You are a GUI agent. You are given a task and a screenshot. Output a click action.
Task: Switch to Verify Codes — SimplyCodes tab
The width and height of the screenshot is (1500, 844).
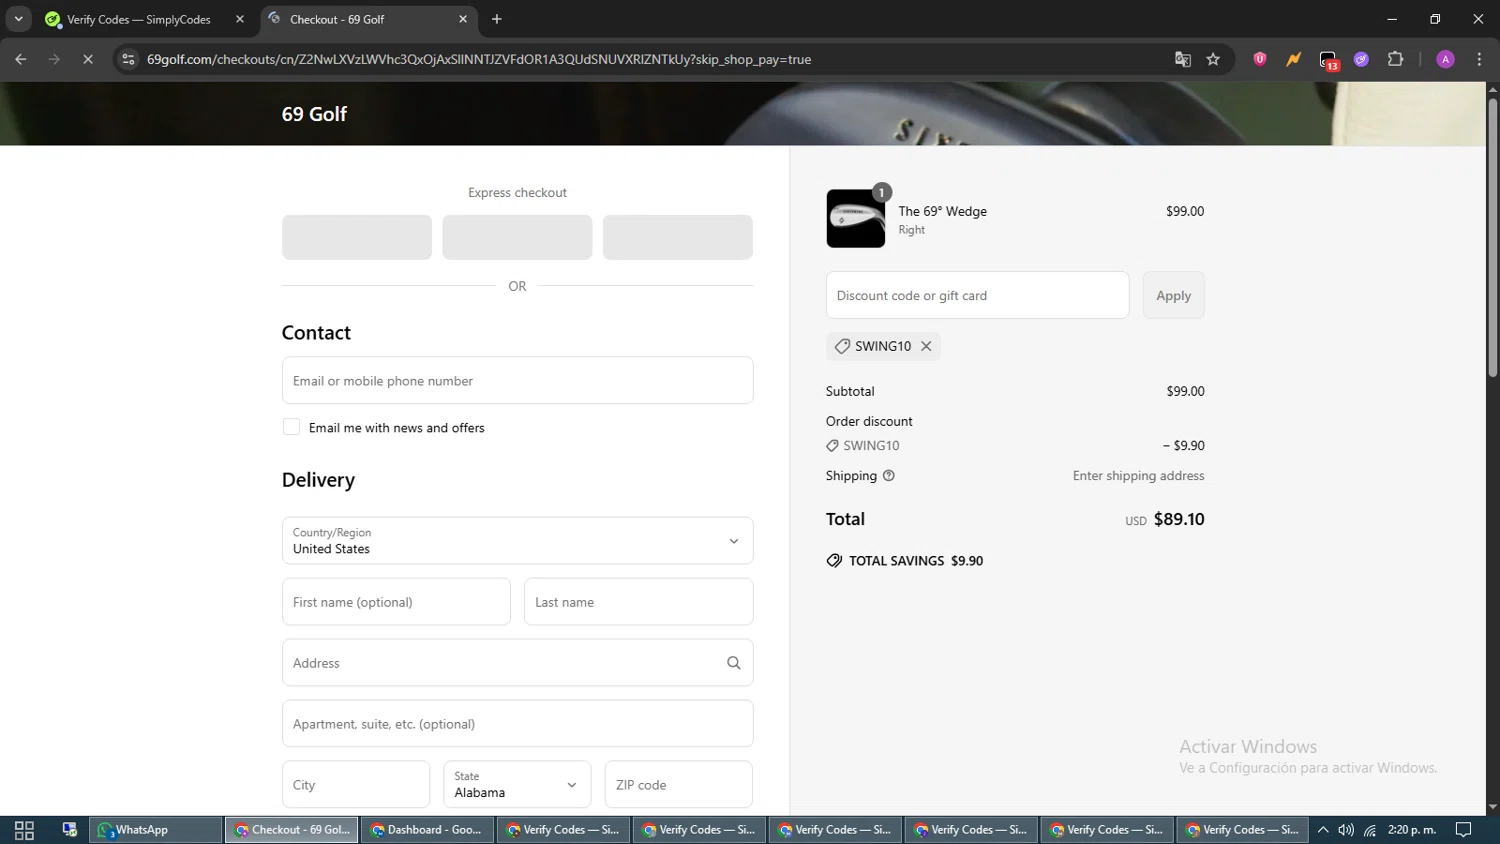(140, 19)
